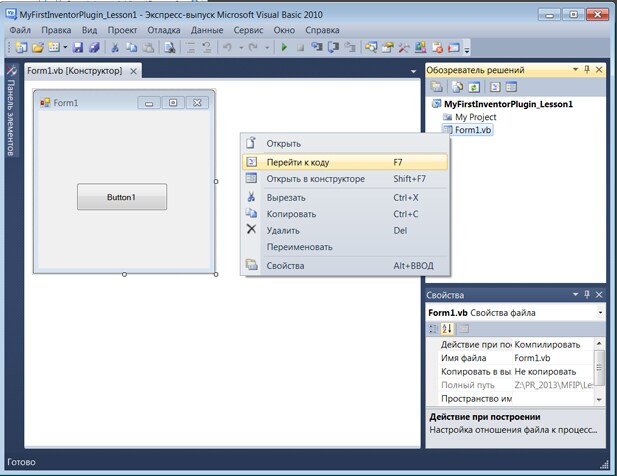Open the Solution Explorer window position dropdown arrow

tap(573, 70)
